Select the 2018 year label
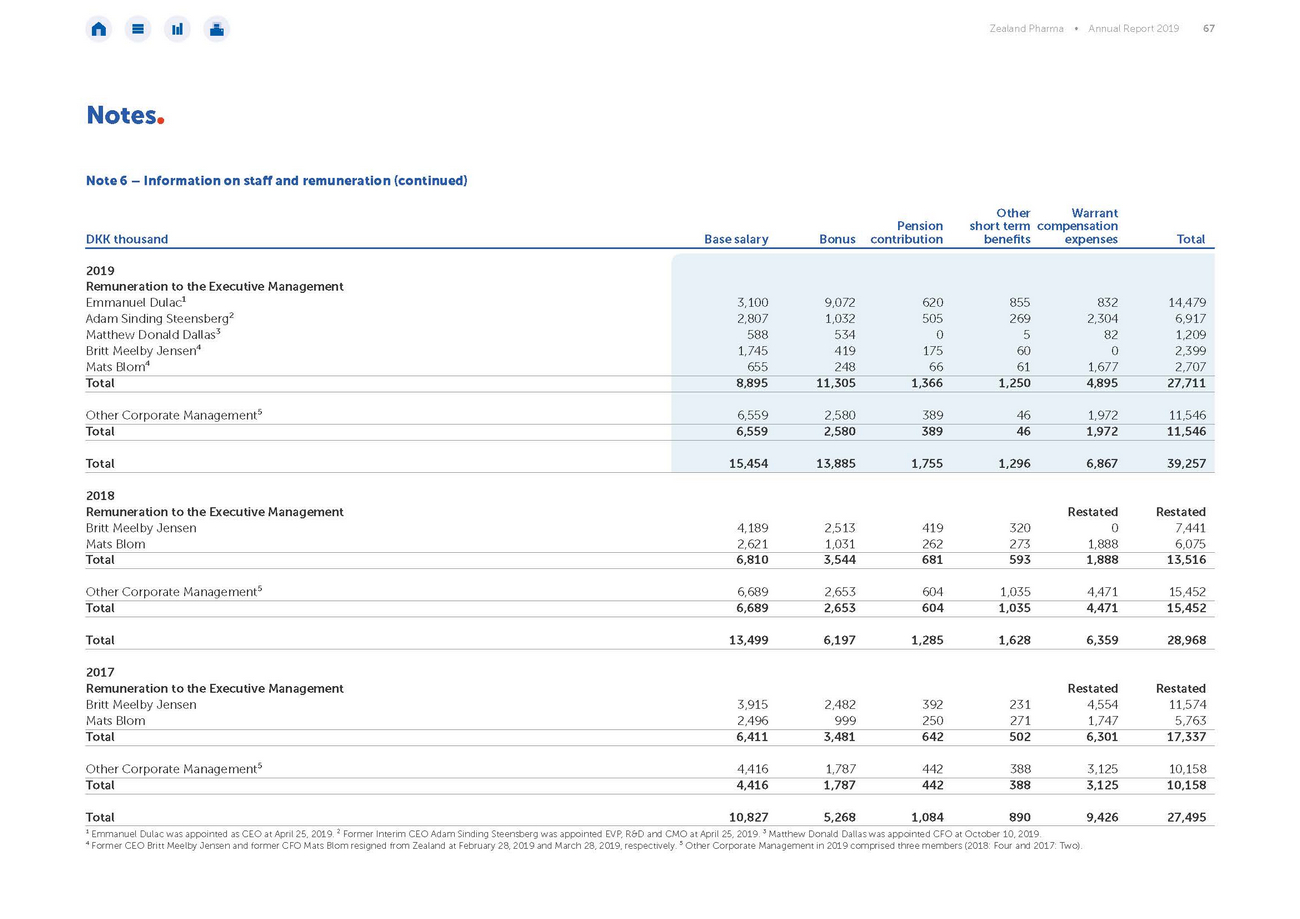The image size is (1300, 919). coord(100,496)
